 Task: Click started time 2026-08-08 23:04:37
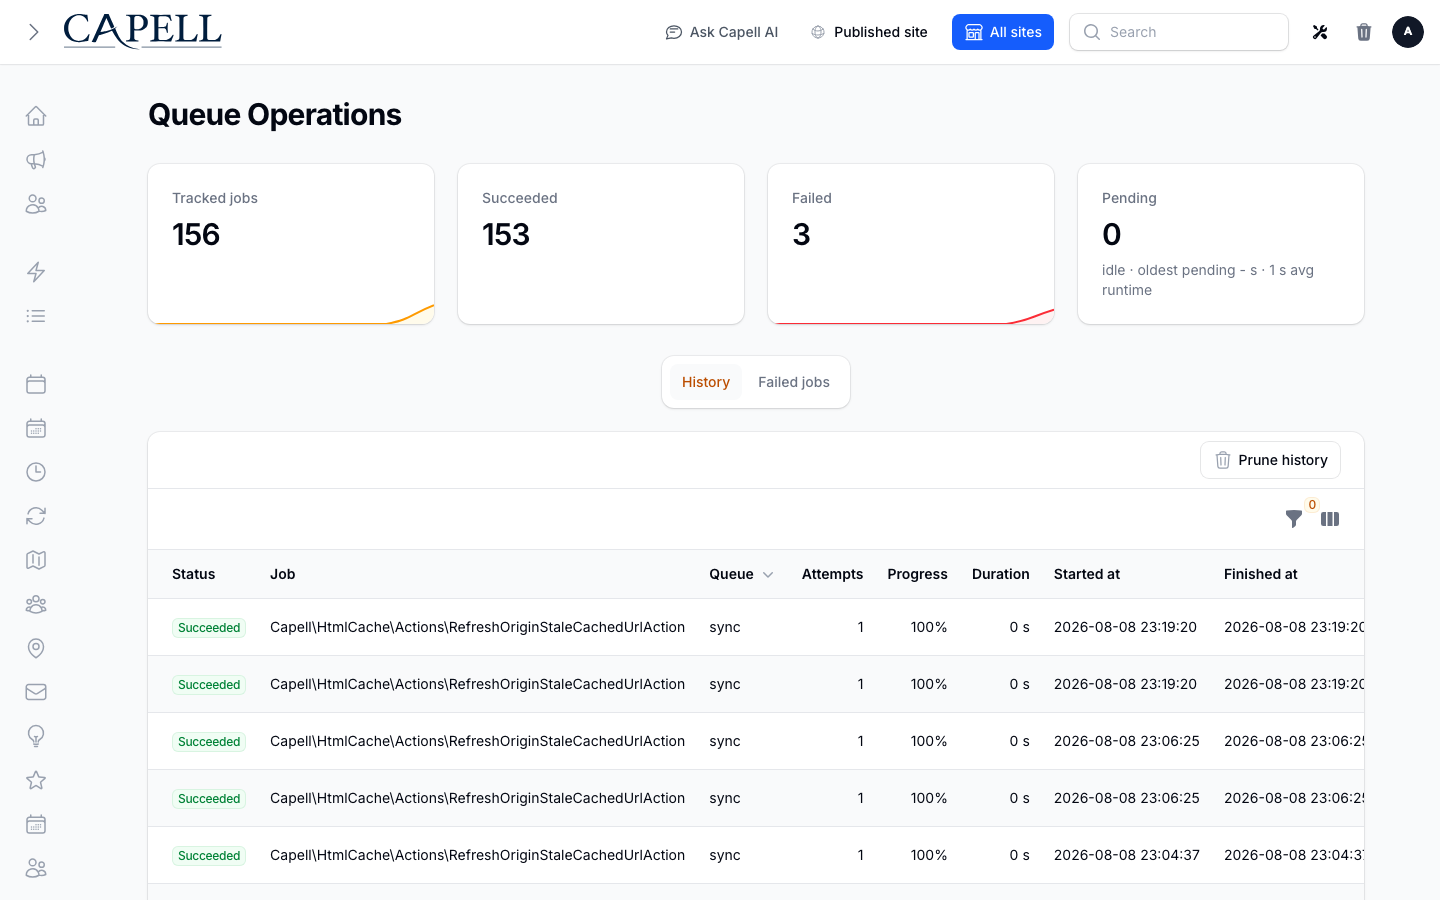coord(1127,855)
